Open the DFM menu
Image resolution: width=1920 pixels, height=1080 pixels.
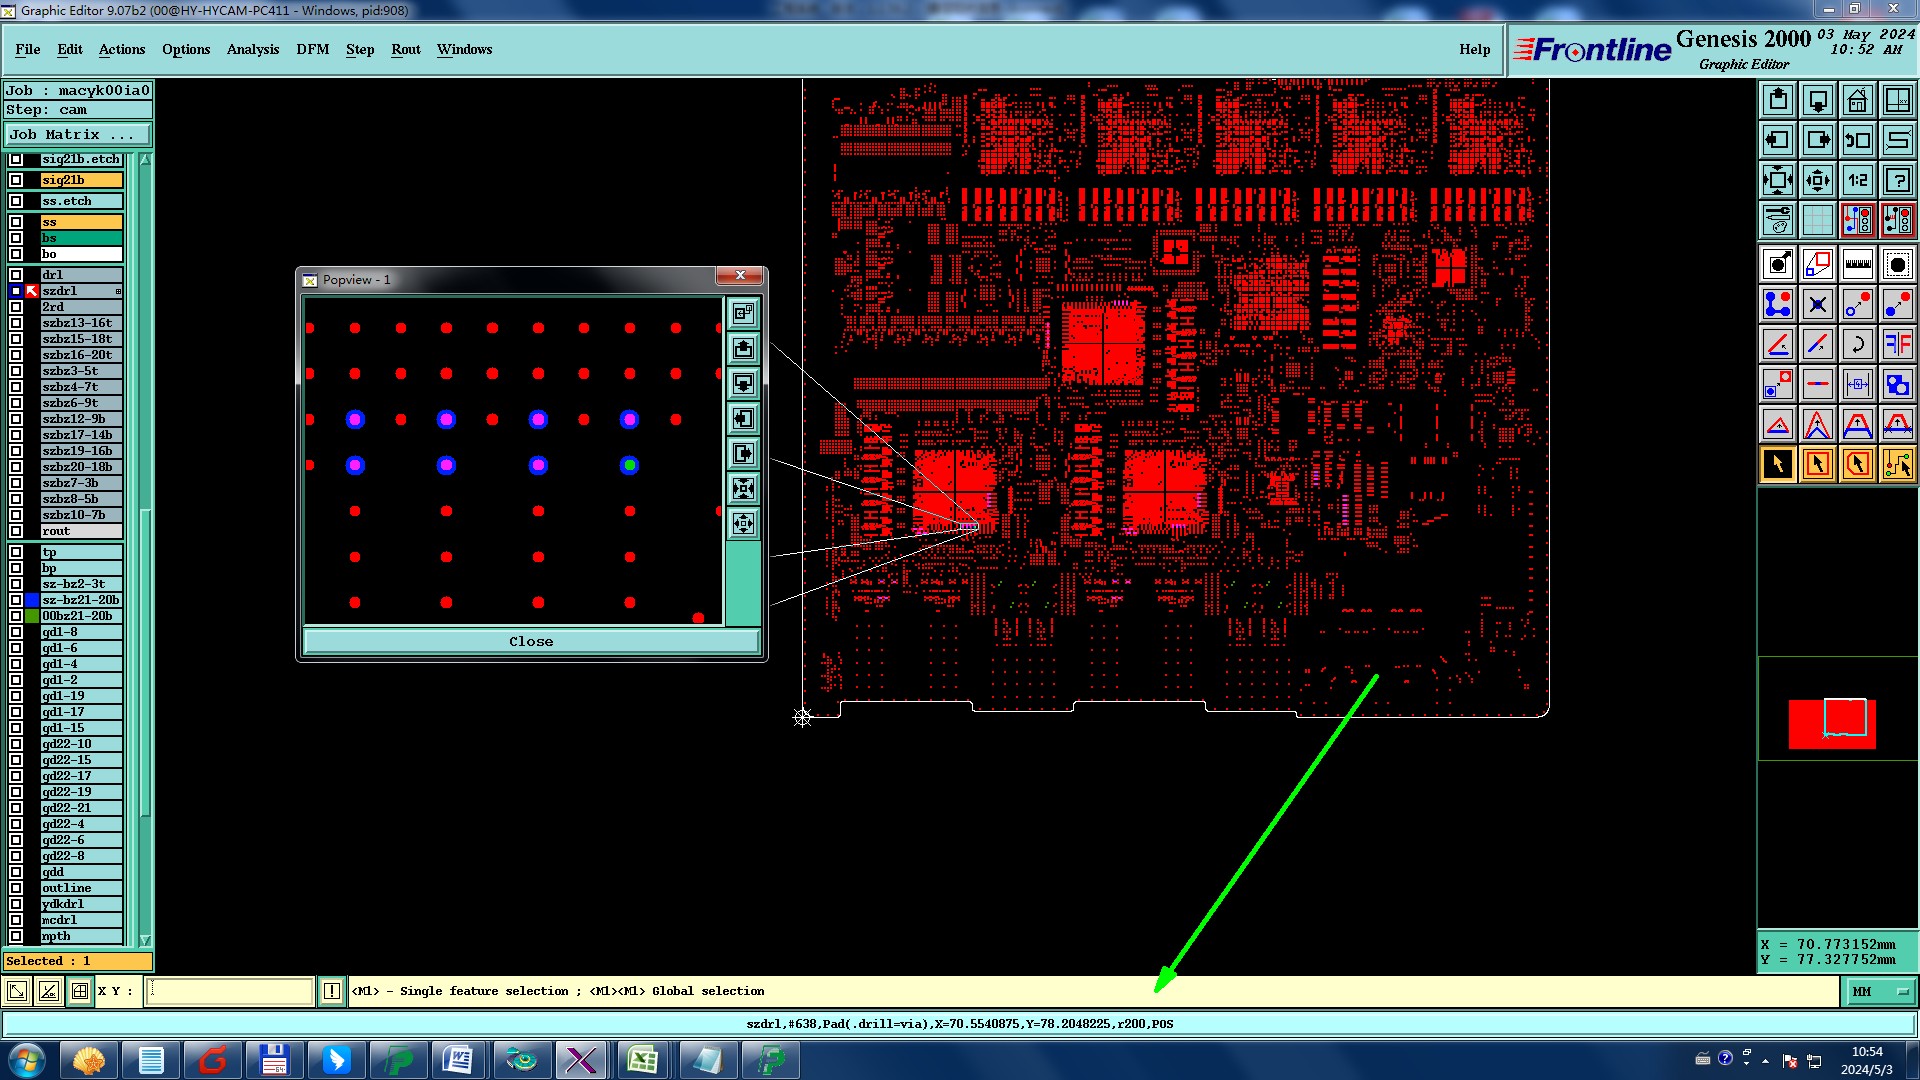312,49
